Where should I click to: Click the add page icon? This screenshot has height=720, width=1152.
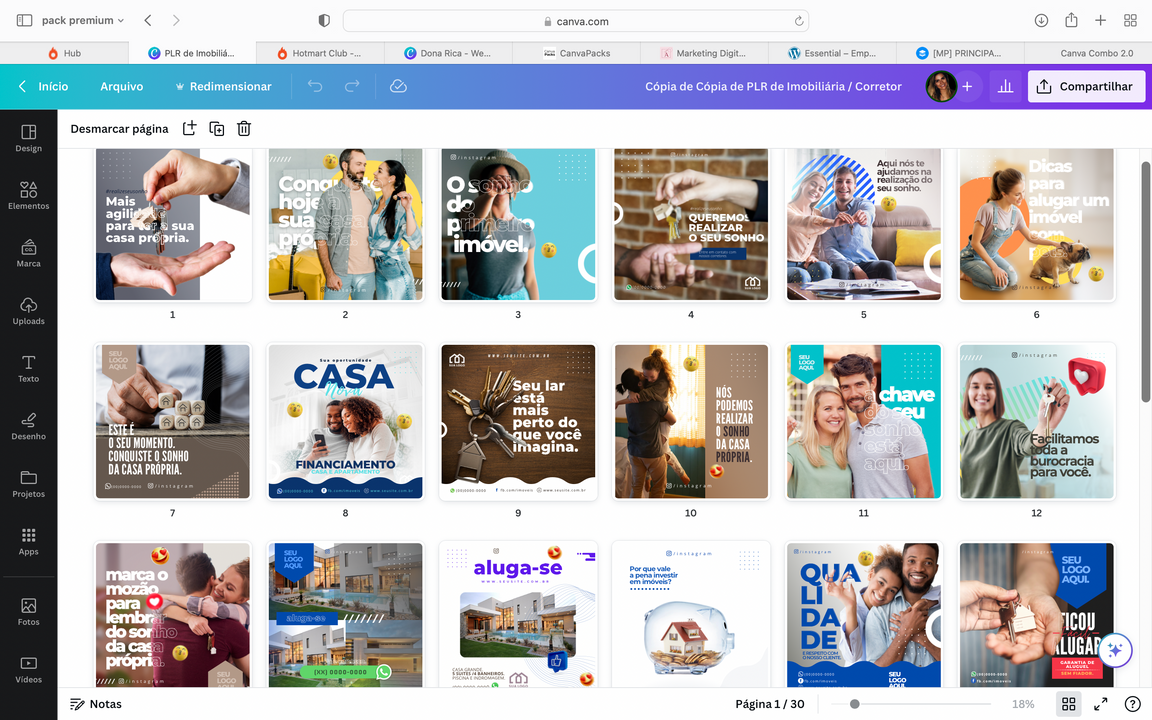pyautogui.click(x=189, y=128)
